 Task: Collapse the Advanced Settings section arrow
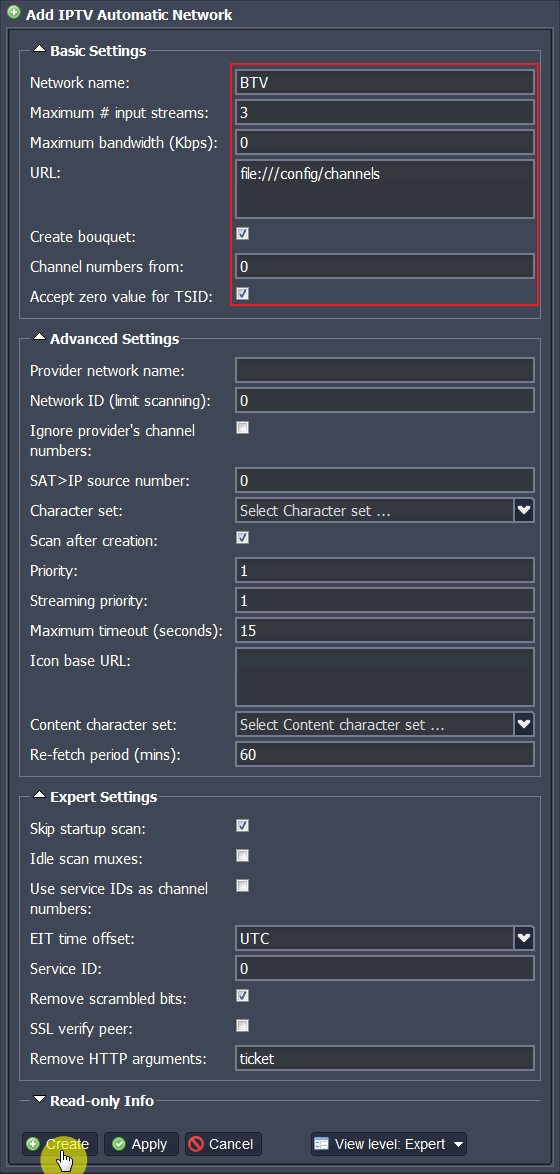coord(40,338)
